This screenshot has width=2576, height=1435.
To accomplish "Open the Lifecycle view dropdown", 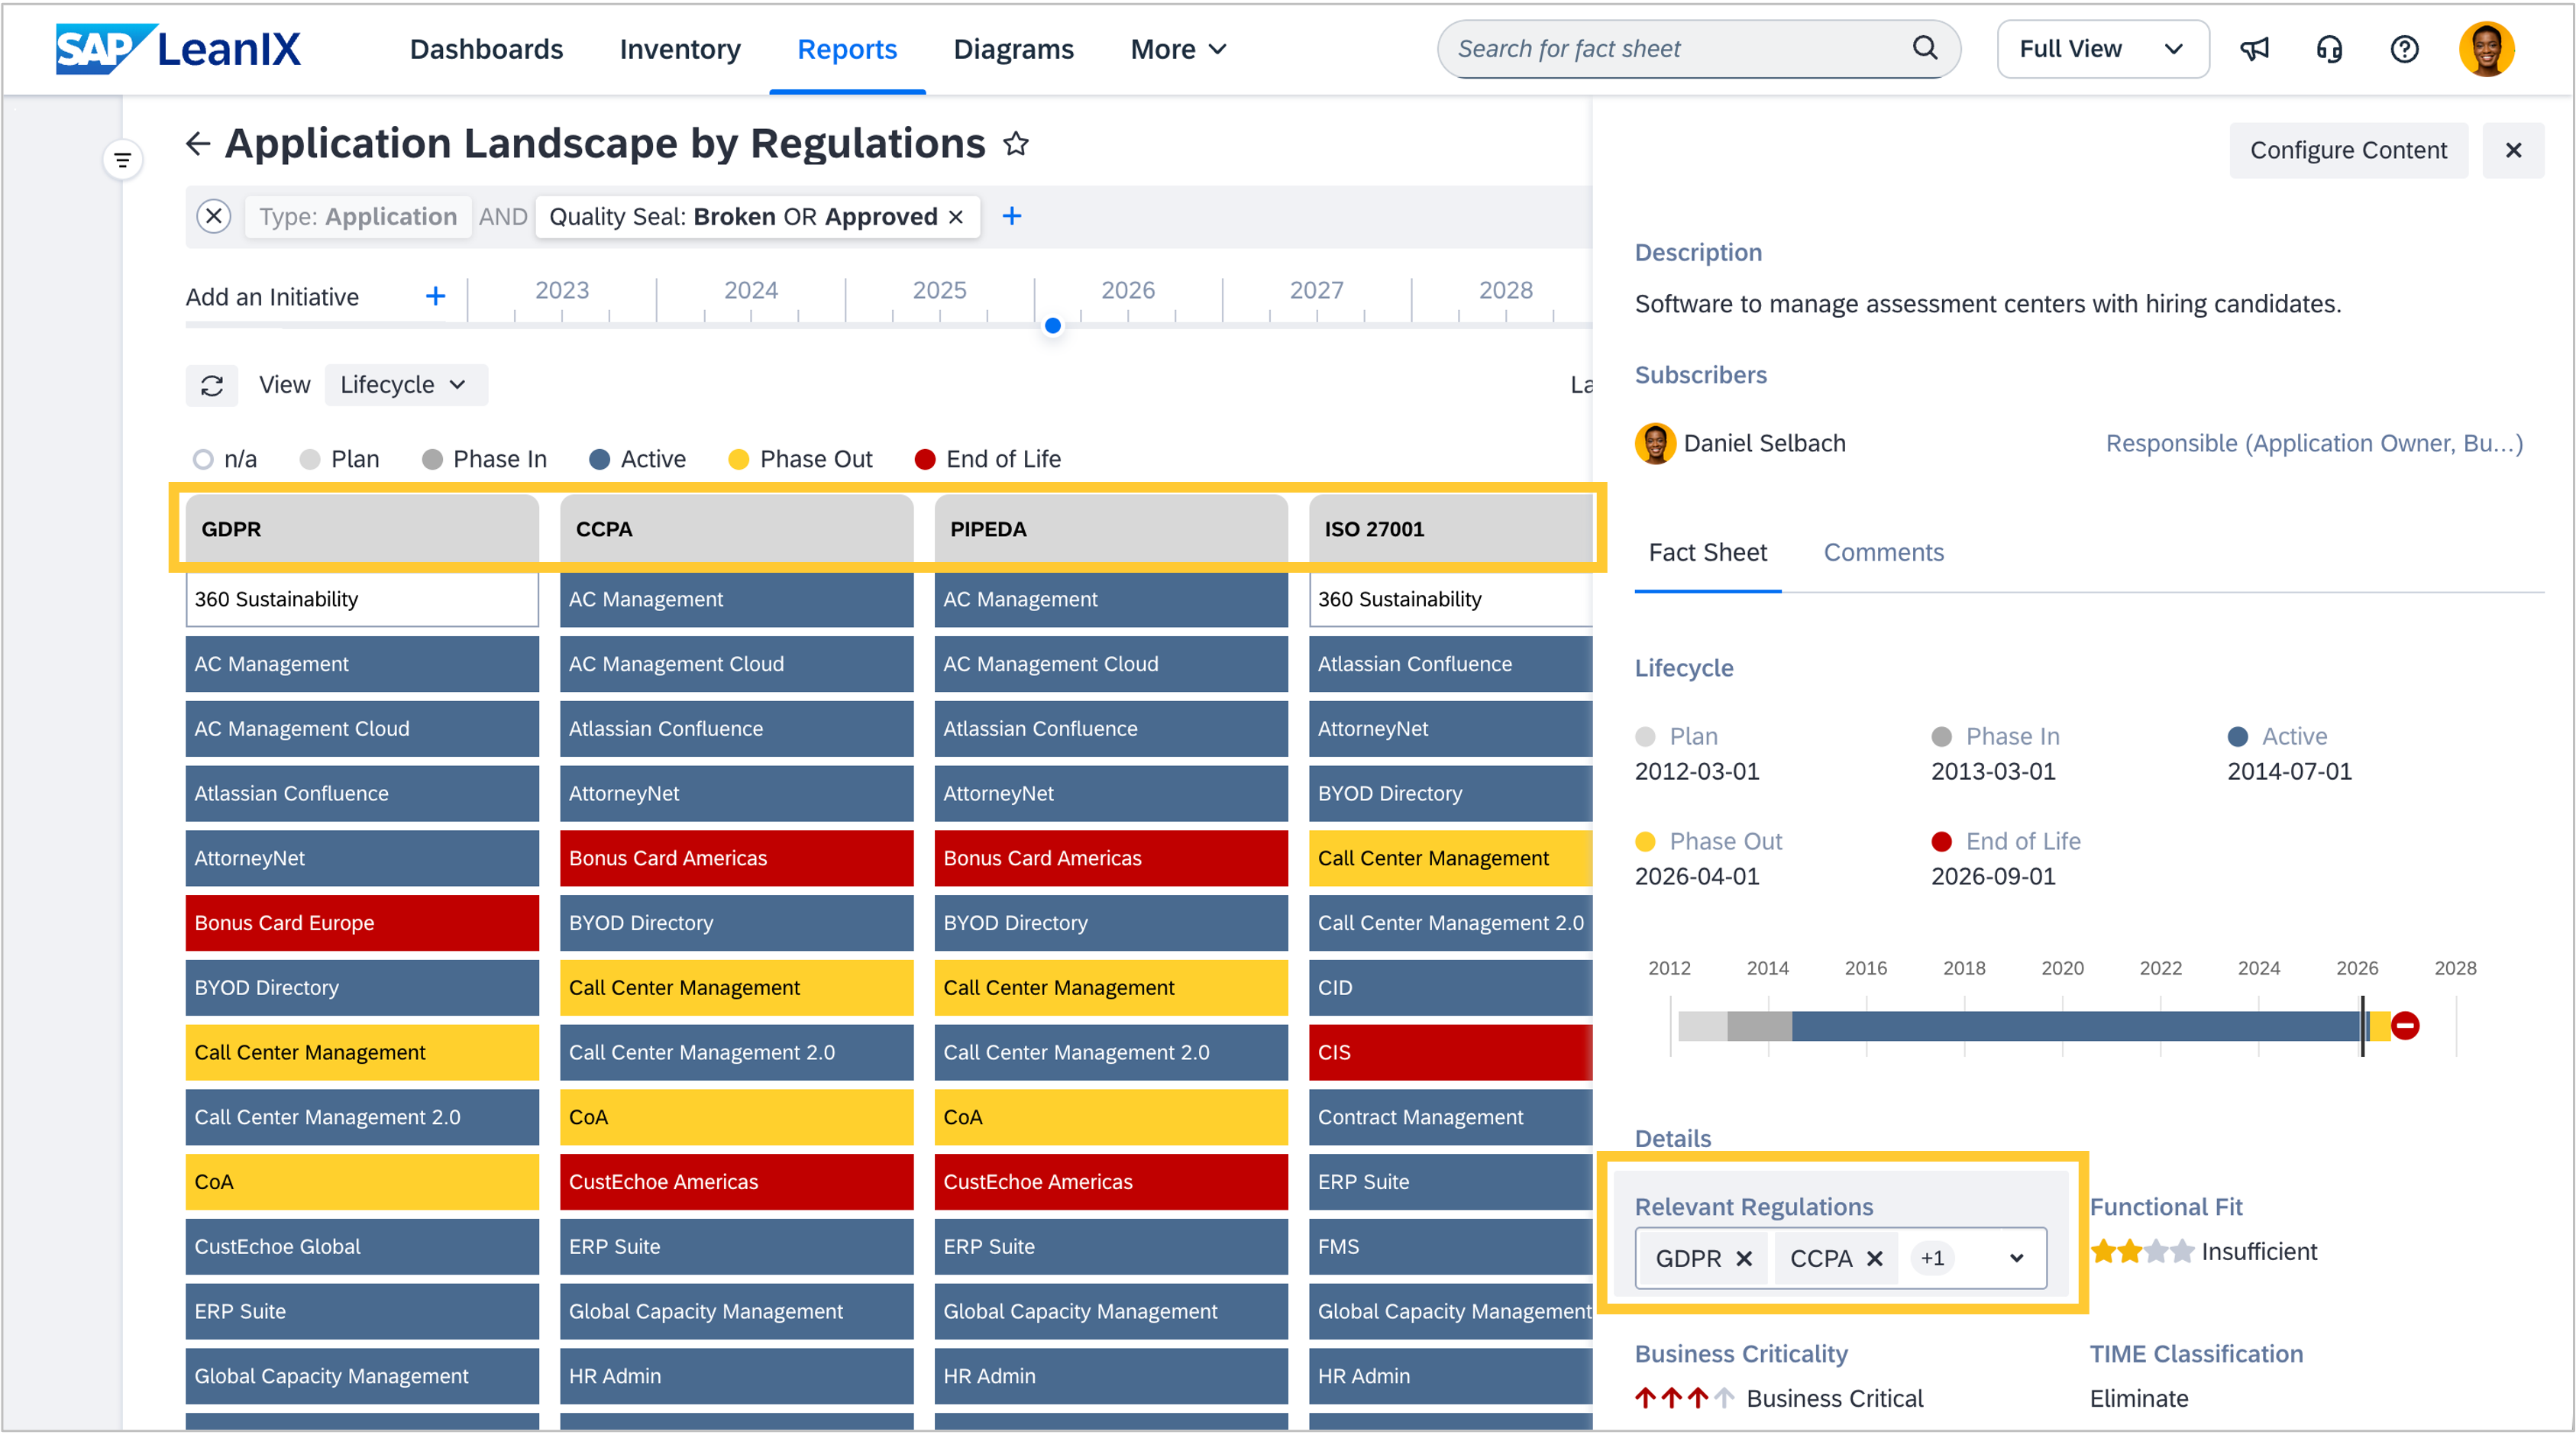I will coord(405,385).
